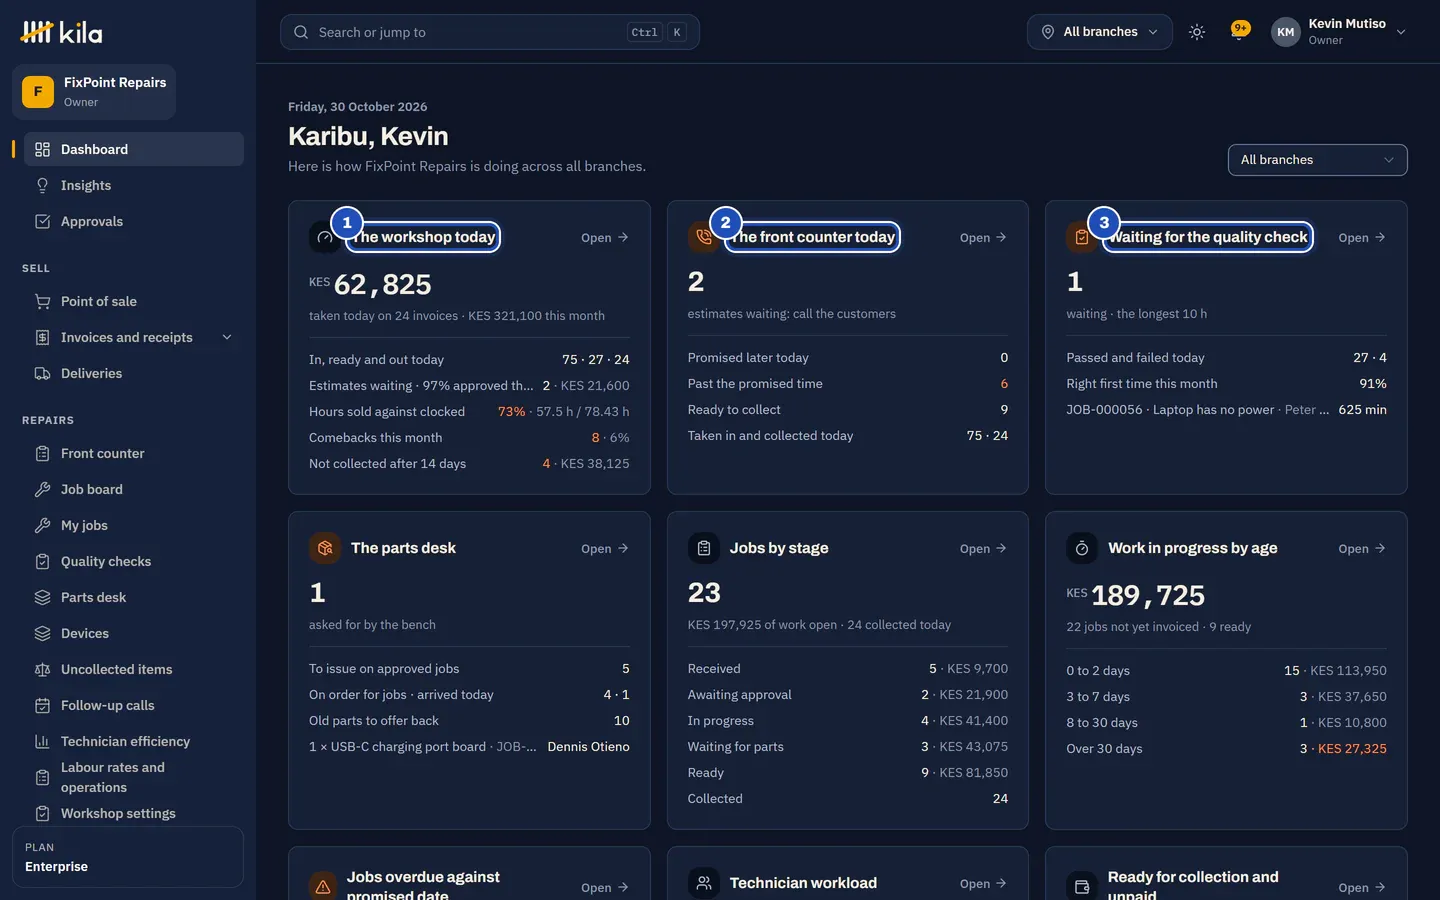Open Front counter in the sidebar
The image size is (1440, 900).
point(134,453)
